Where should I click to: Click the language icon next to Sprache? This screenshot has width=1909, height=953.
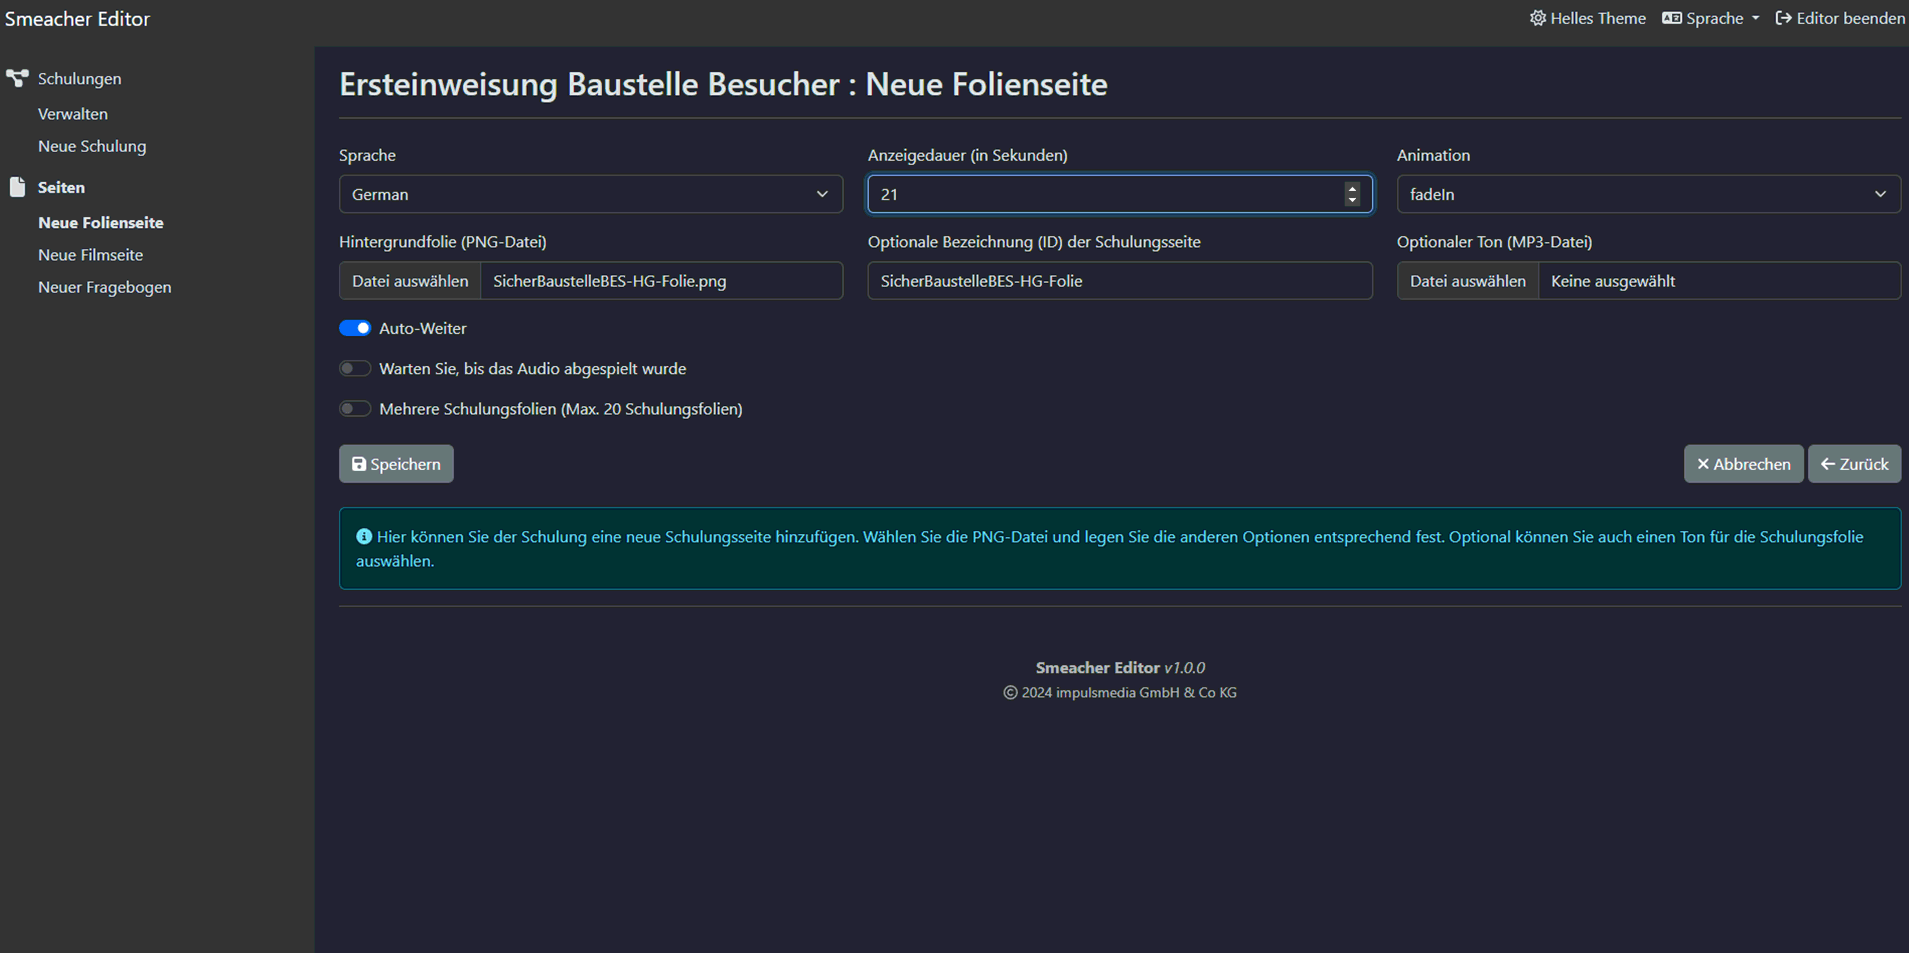point(1671,18)
